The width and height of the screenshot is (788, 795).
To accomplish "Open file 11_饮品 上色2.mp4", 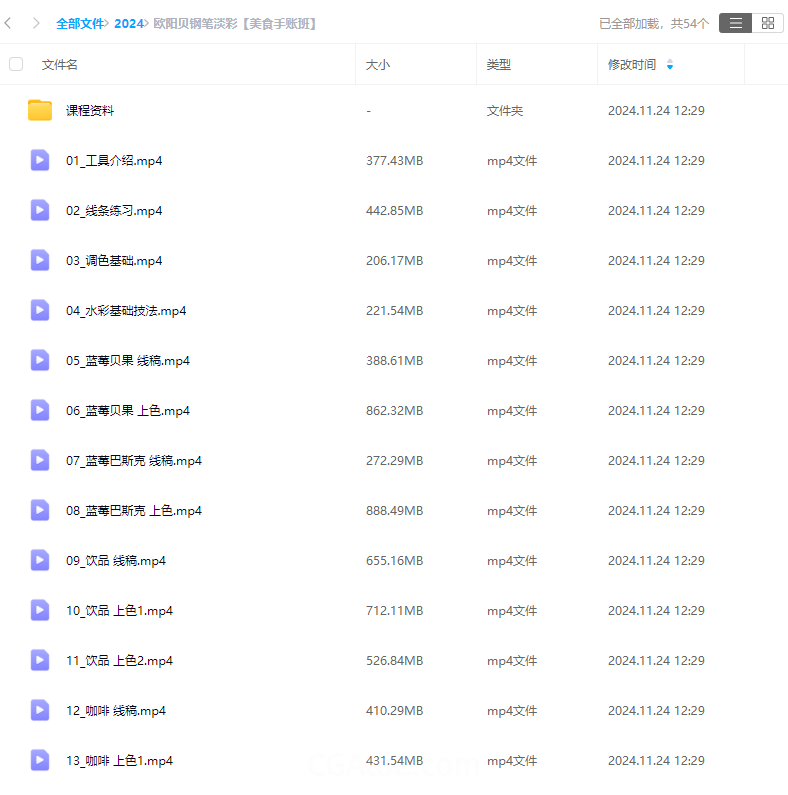I will (119, 661).
